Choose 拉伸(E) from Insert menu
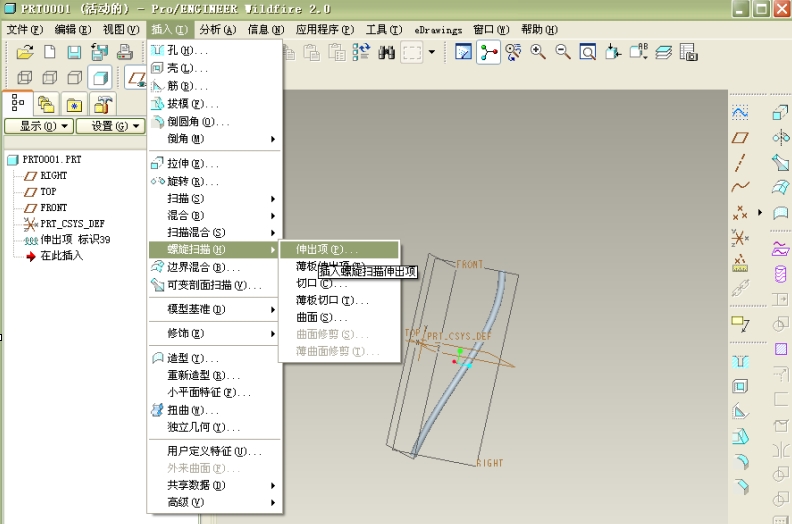The width and height of the screenshot is (792, 524). coord(214,164)
